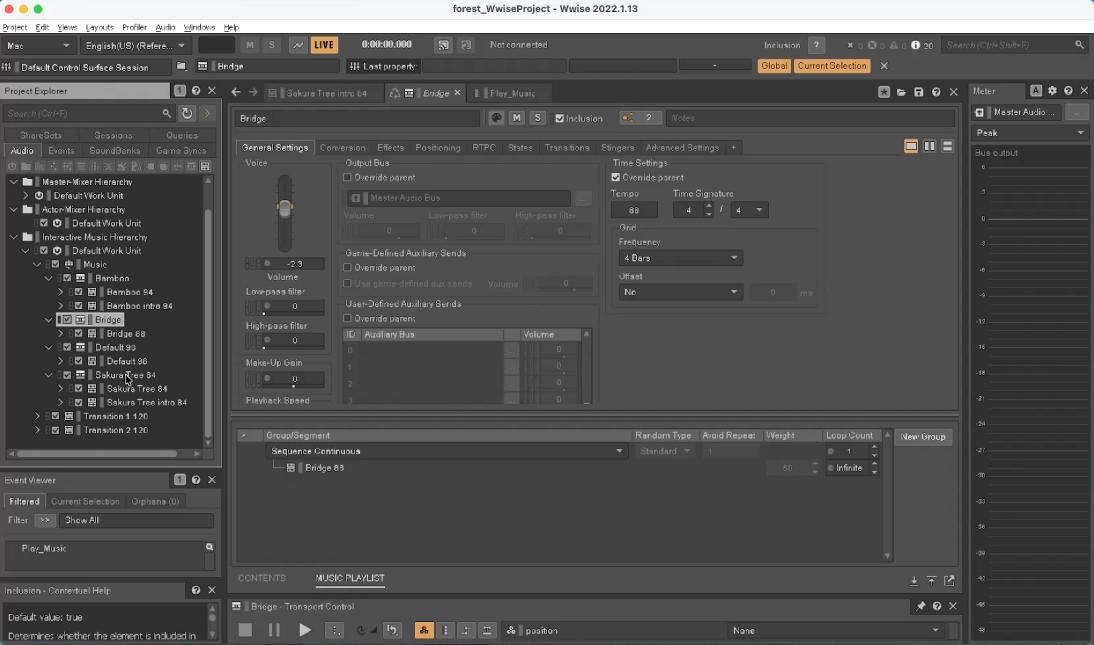Click the references count icon showing 2
The image size is (1094, 645).
[640, 118]
